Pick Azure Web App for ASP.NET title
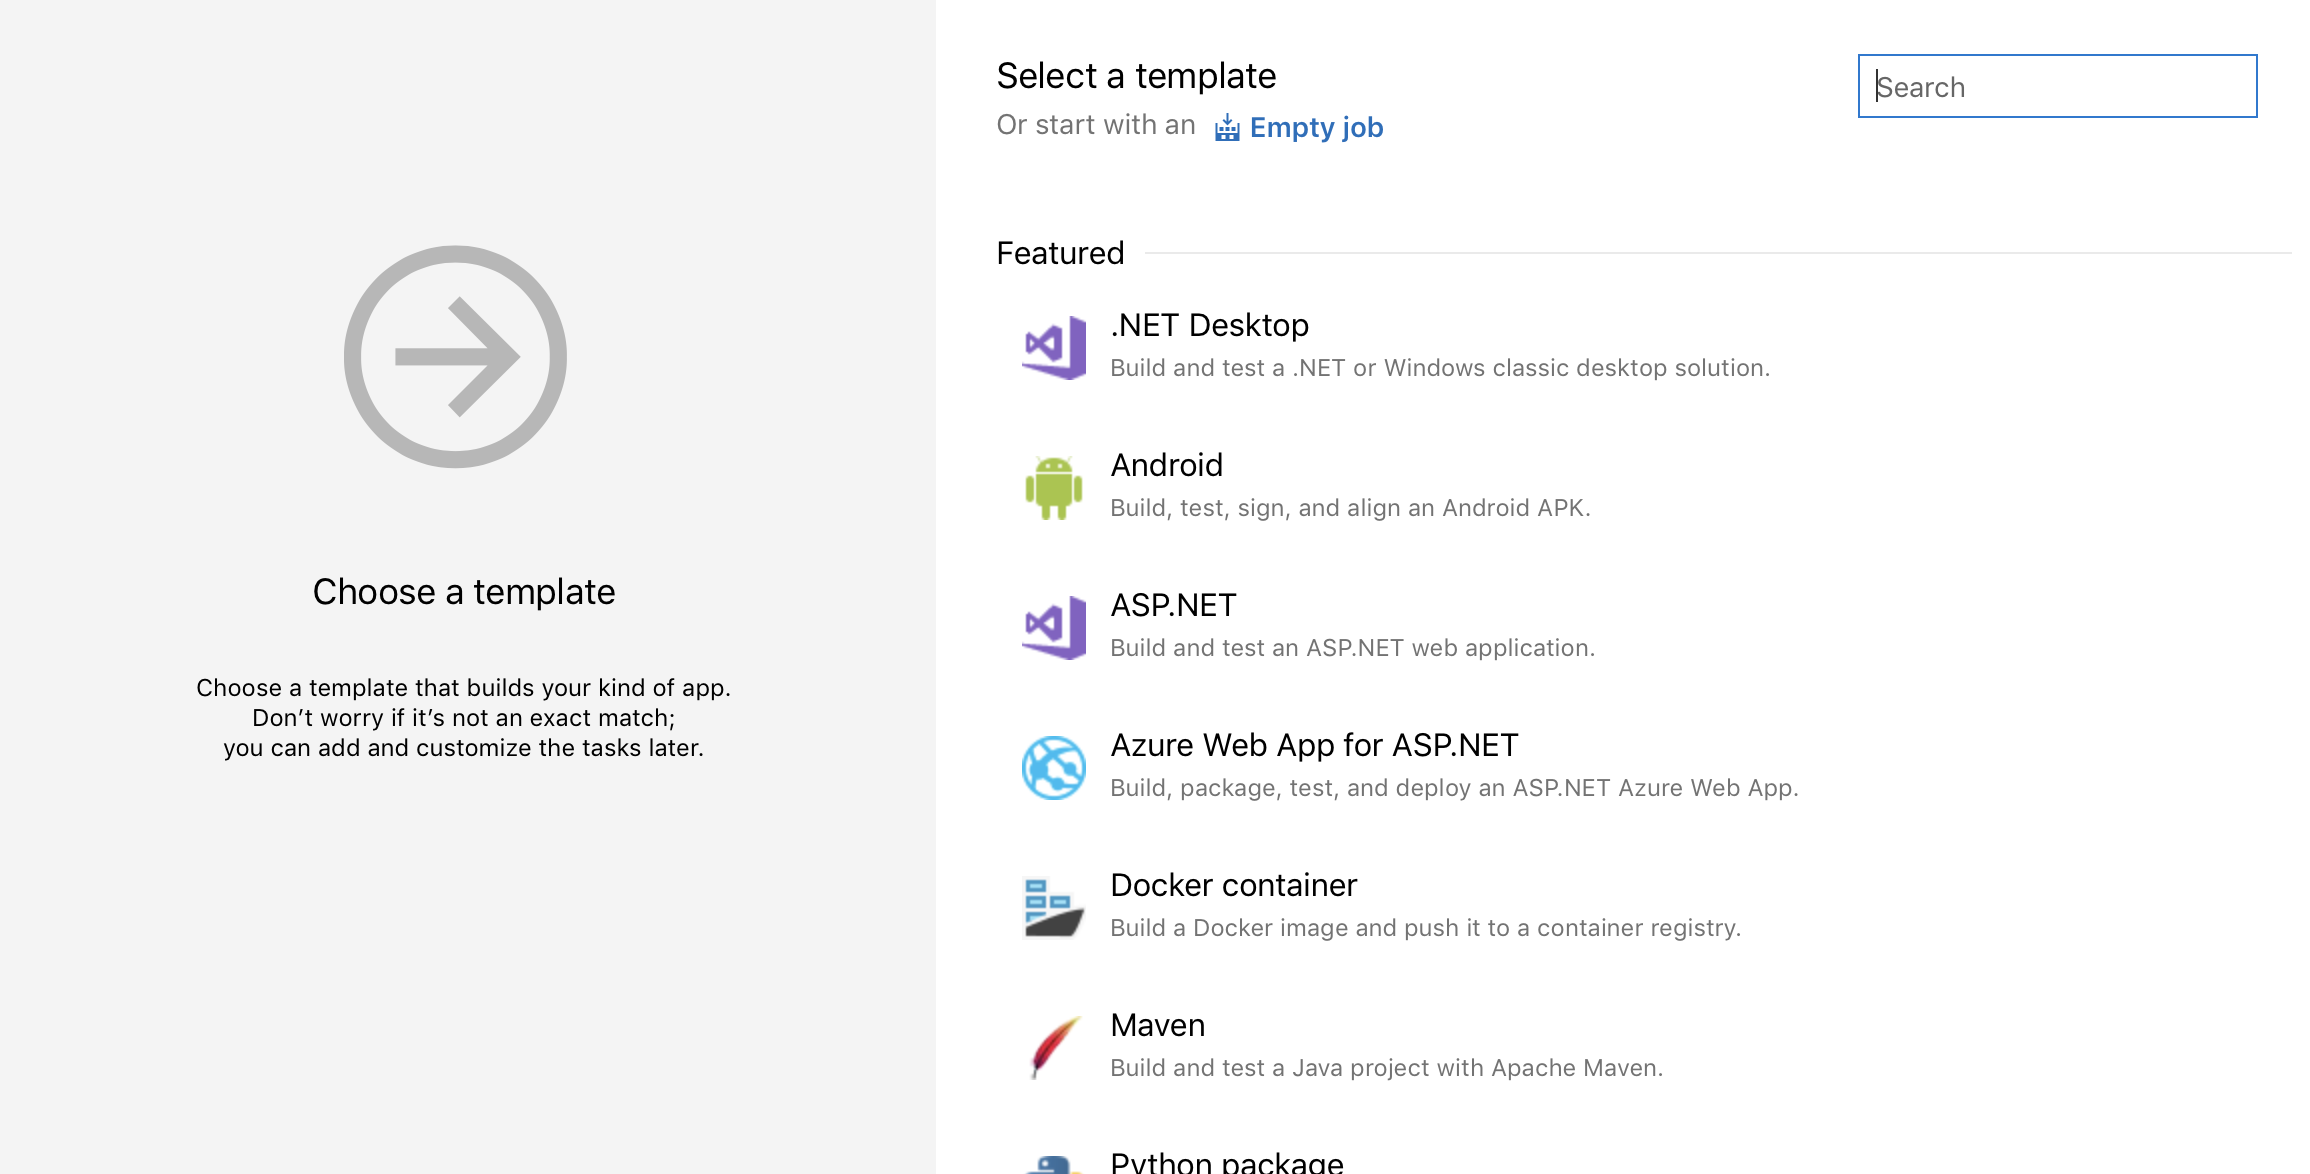The height and width of the screenshot is (1174, 2310). point(1314,745)
